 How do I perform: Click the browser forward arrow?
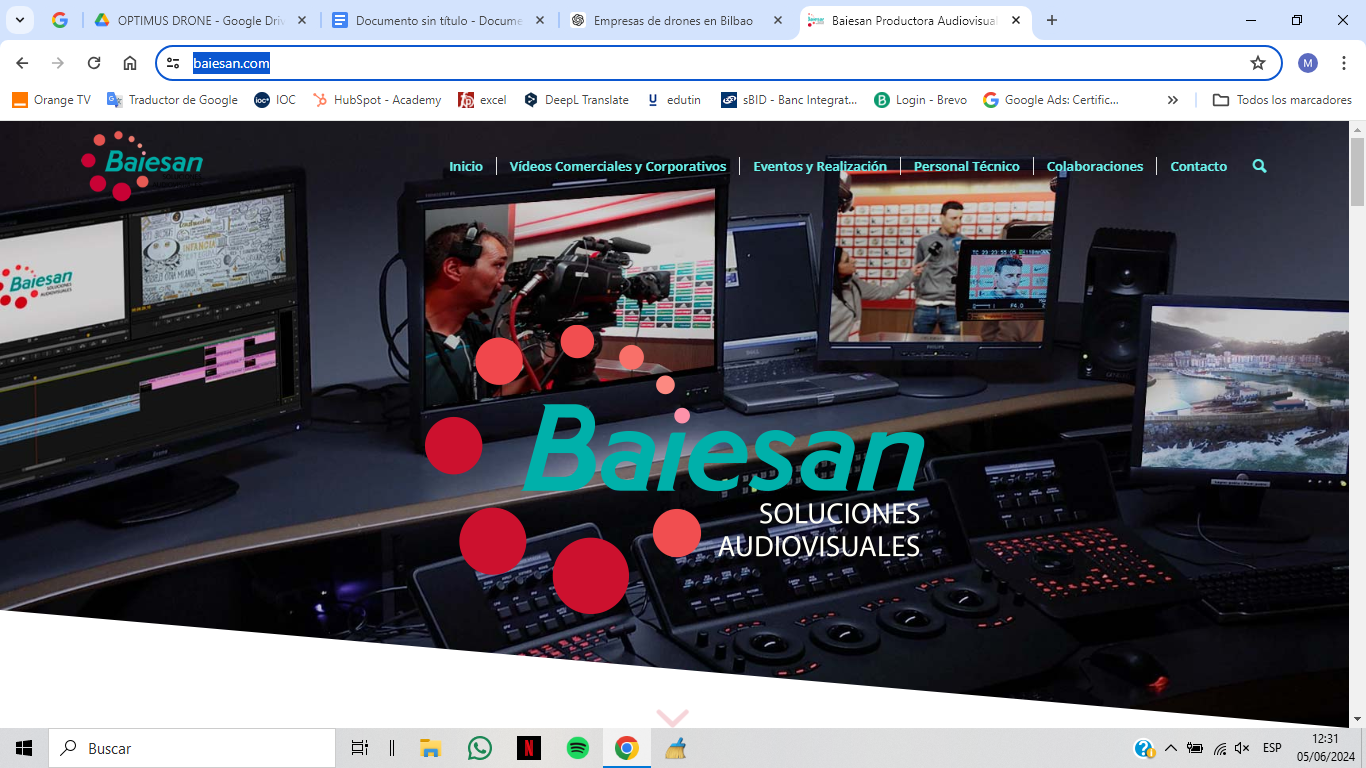pyautogui.click(x=58, y=63)
